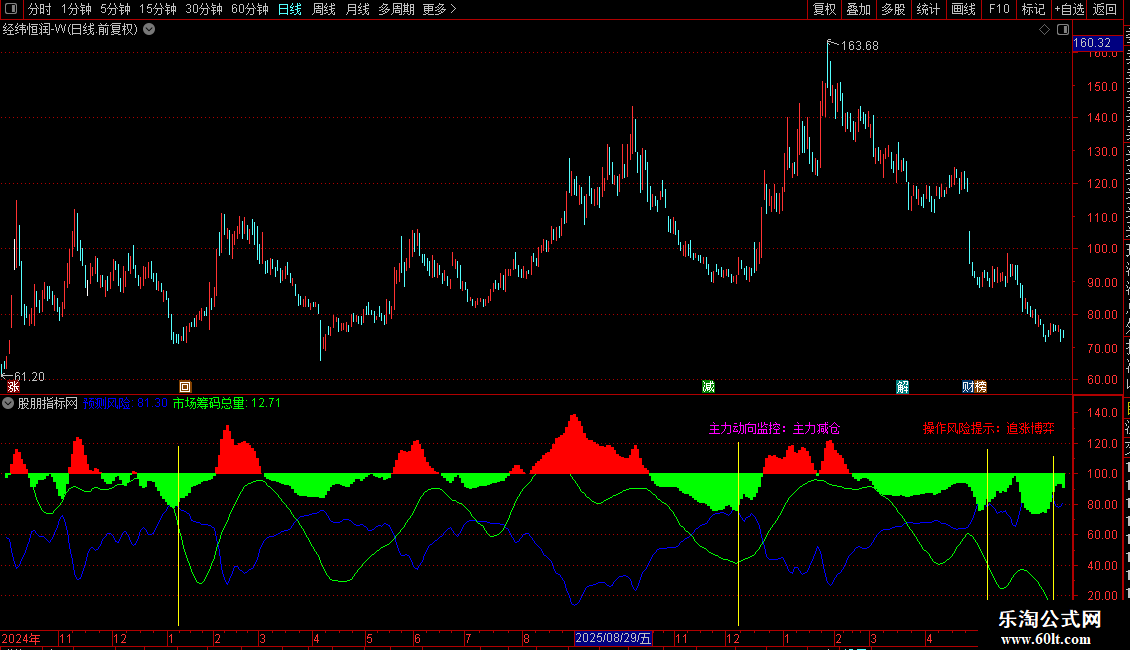The height and width of the screenshot is (650, 1130).
Task: Switch to 日线 daily chart
Action: [x=290, y=9]
